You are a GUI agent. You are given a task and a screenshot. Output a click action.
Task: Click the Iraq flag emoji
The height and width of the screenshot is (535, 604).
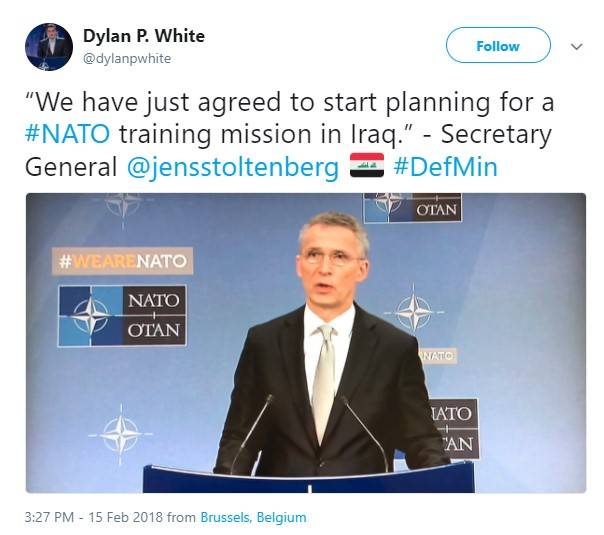point(366,166)
